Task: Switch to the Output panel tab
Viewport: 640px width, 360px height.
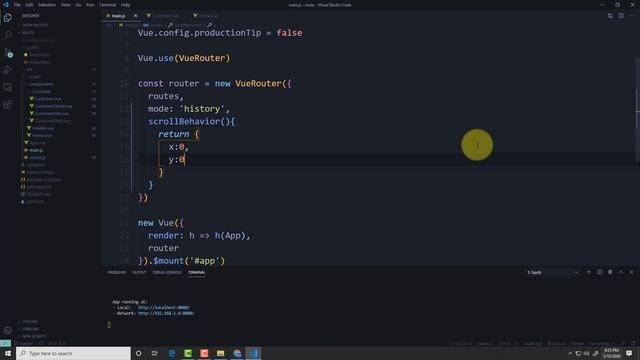Action: coord(139,272)
